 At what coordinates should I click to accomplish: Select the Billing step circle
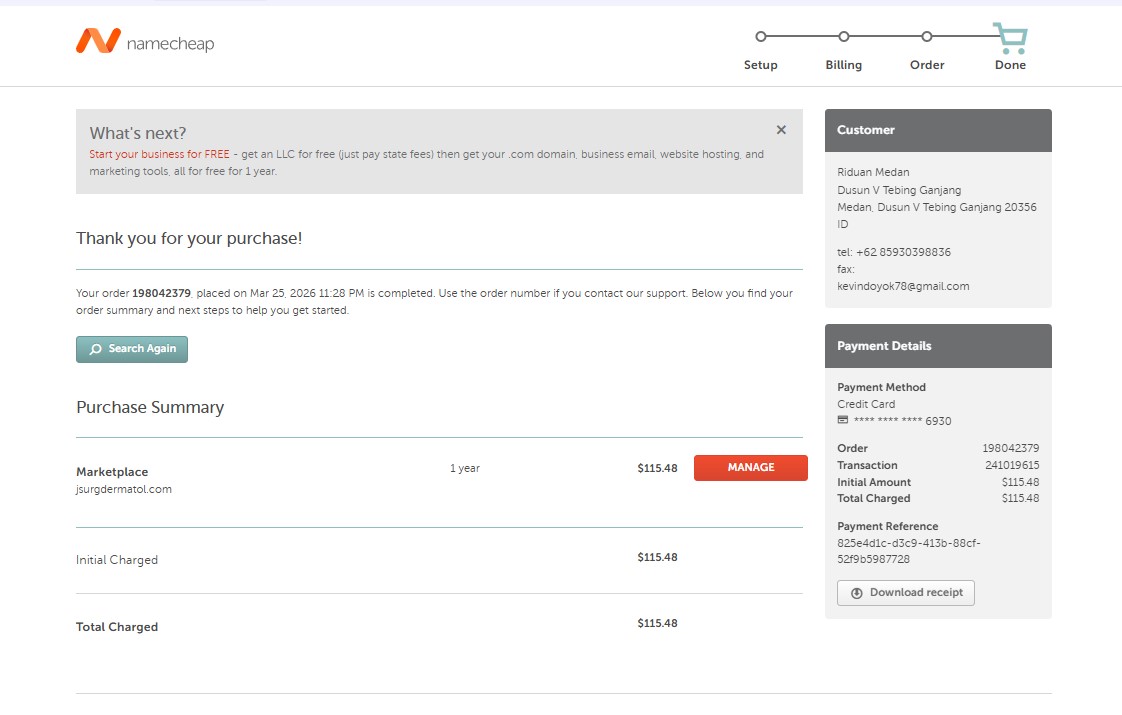[x=844, y=37]
